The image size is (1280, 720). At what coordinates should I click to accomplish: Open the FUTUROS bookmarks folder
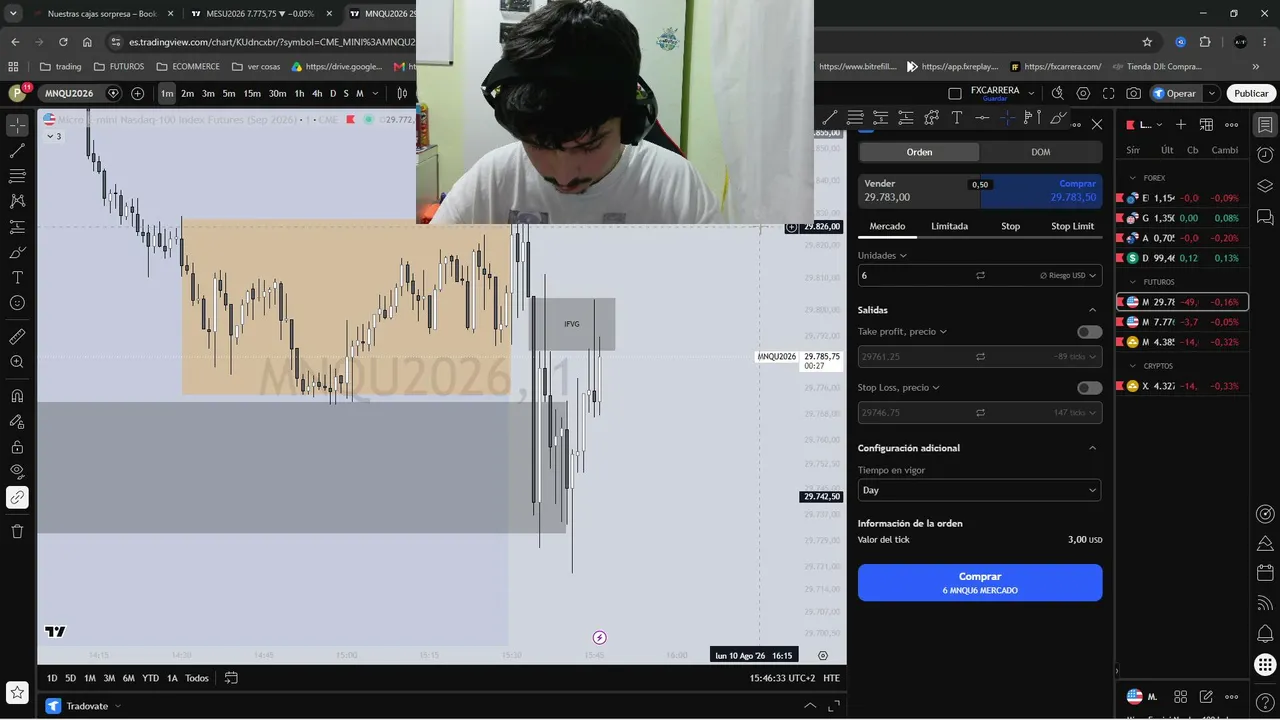point(118,67)
